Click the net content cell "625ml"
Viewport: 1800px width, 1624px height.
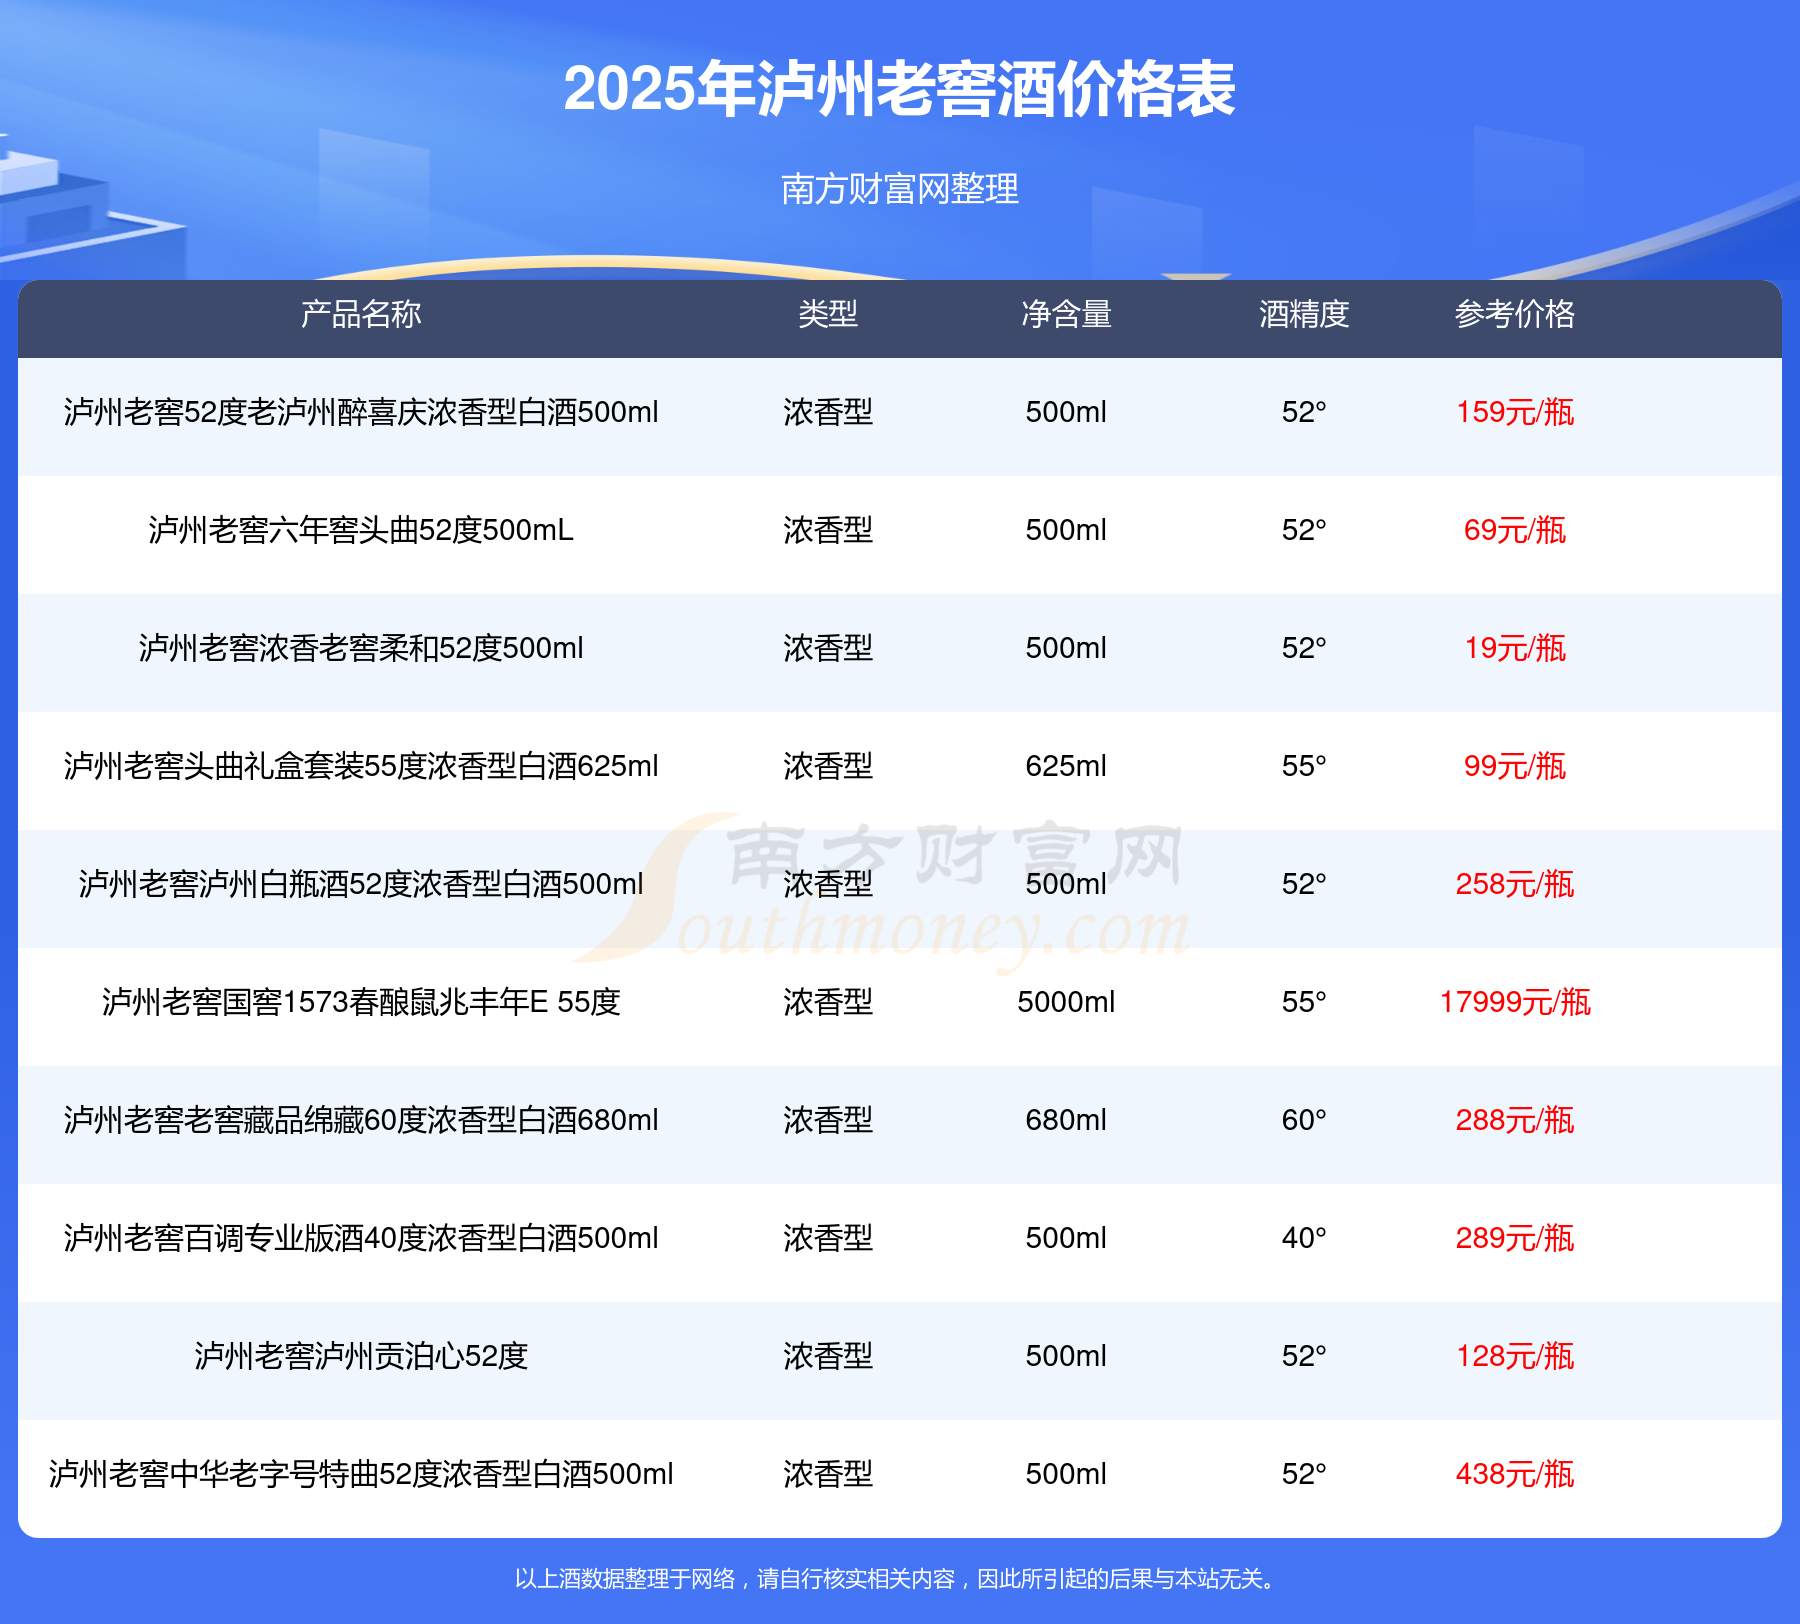[x=1066, y=766]
